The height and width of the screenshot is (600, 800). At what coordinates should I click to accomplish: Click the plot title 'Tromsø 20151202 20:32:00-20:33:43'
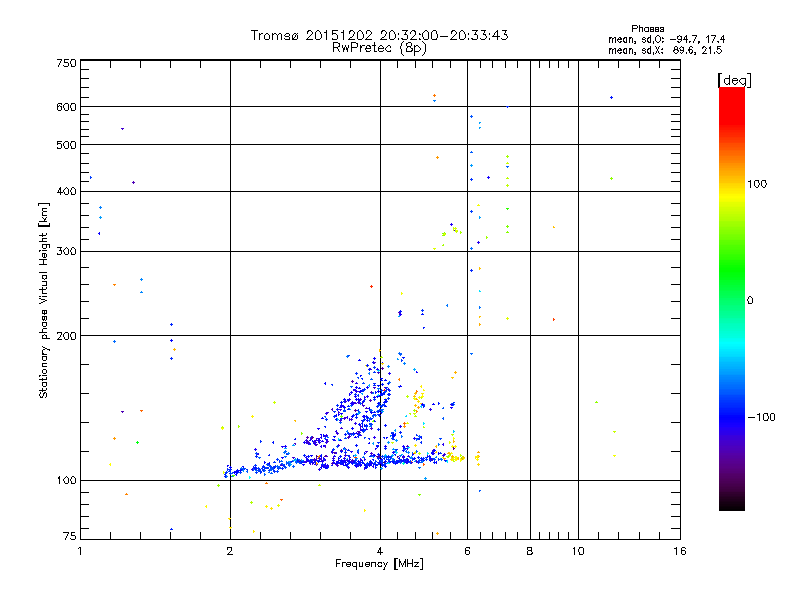[380, 35]
